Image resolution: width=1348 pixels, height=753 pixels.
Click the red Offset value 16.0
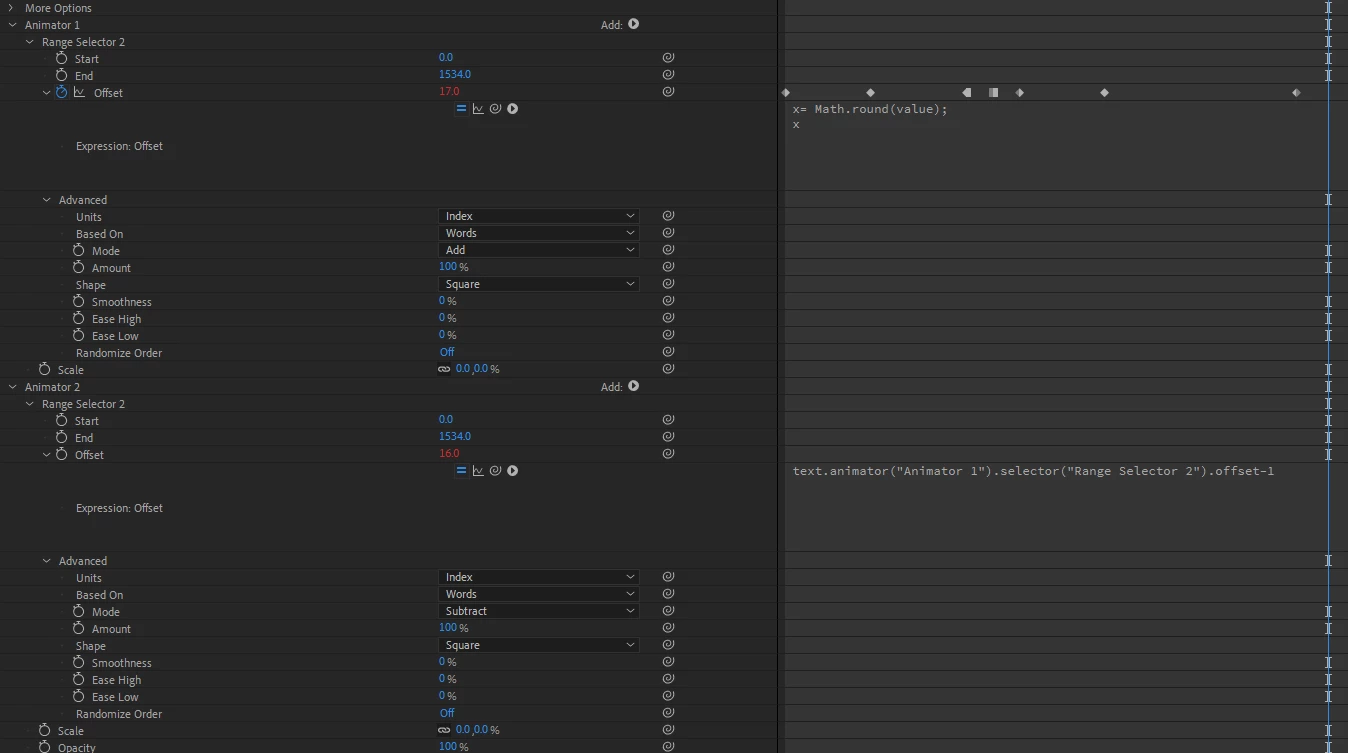pos(449,453)
